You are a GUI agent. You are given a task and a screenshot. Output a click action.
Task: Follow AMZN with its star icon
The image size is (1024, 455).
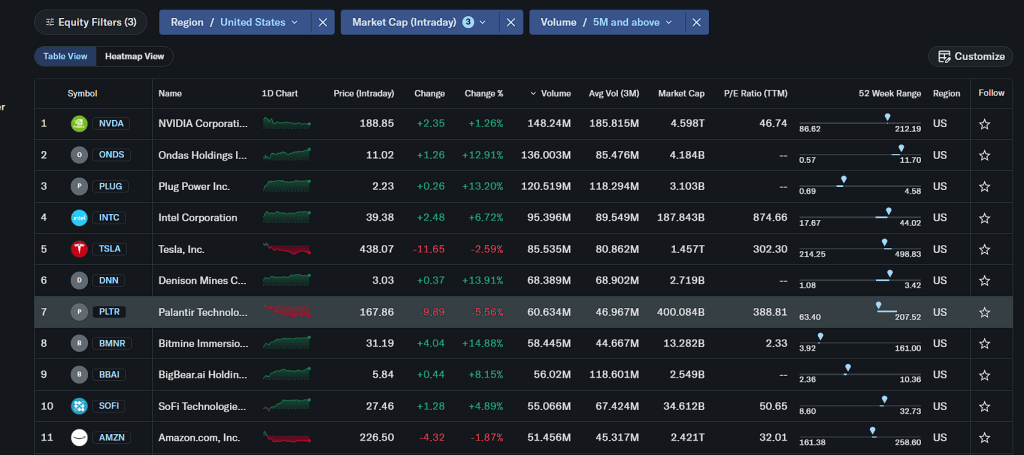(984, 437)
